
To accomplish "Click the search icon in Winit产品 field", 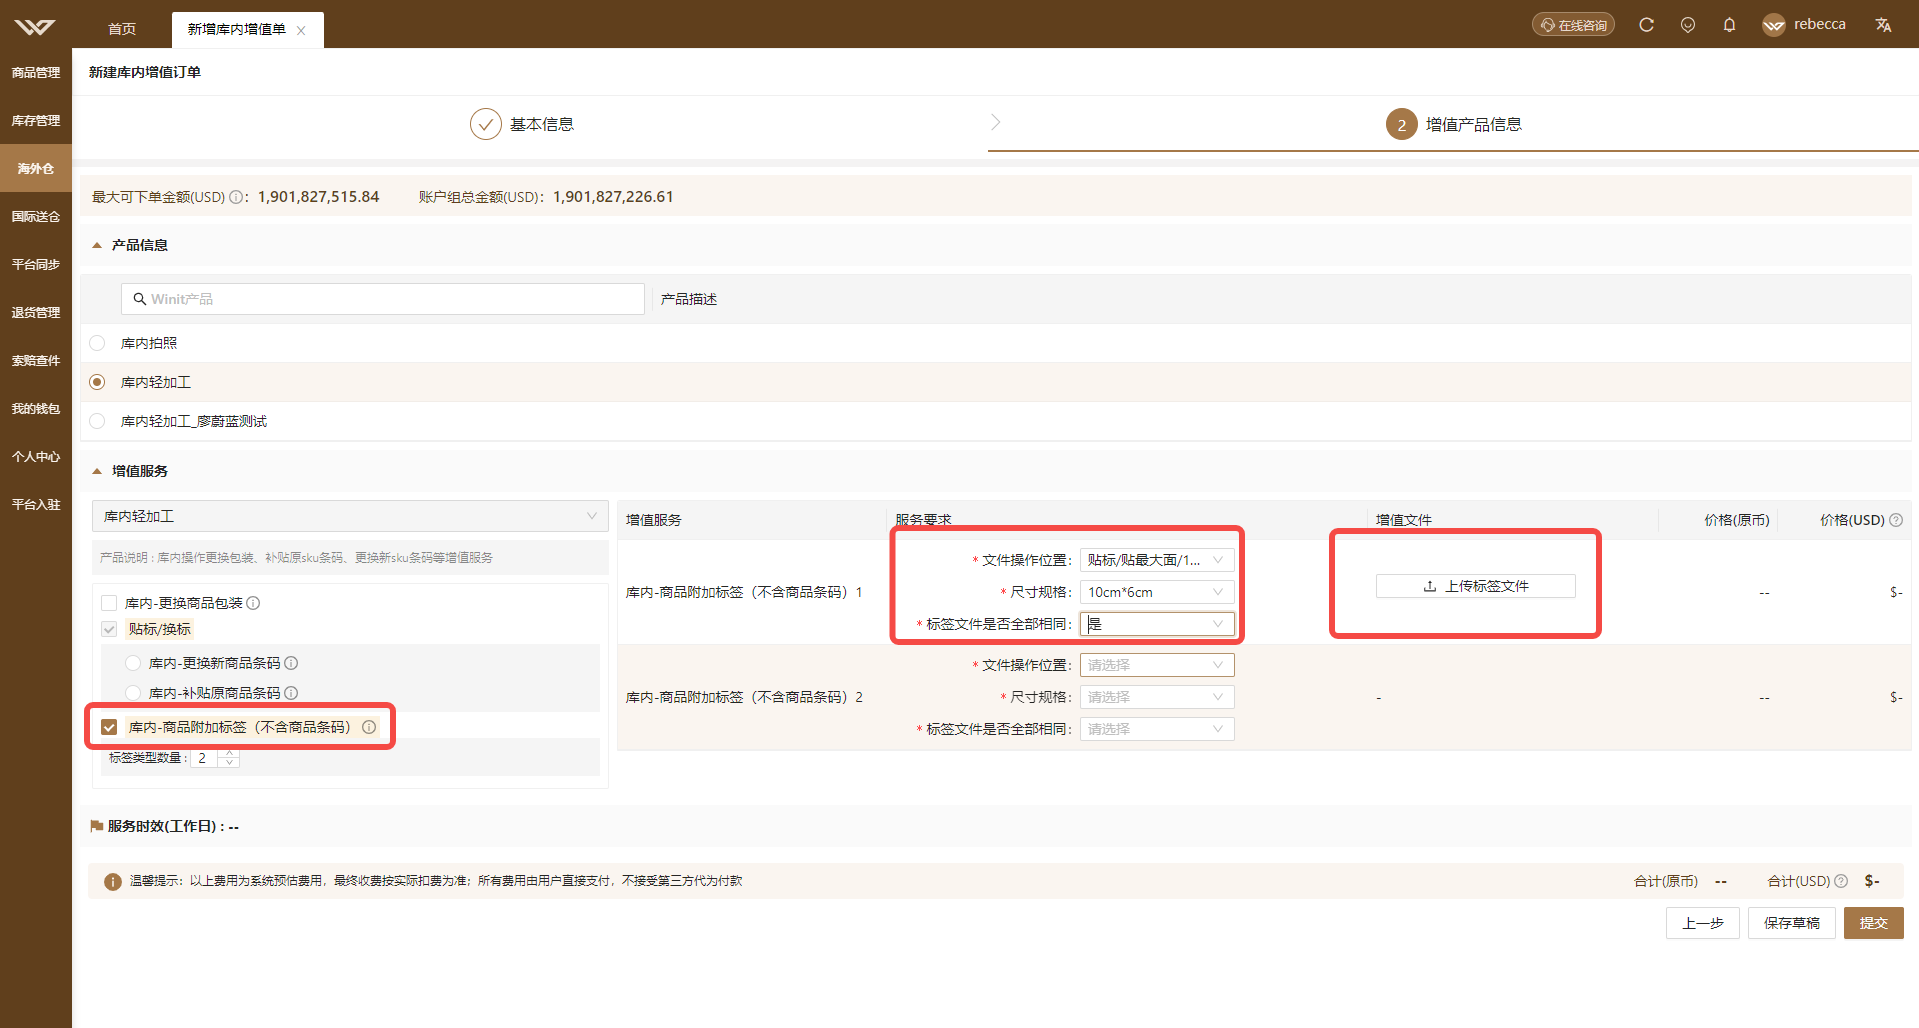I will (x=140, y=299).
